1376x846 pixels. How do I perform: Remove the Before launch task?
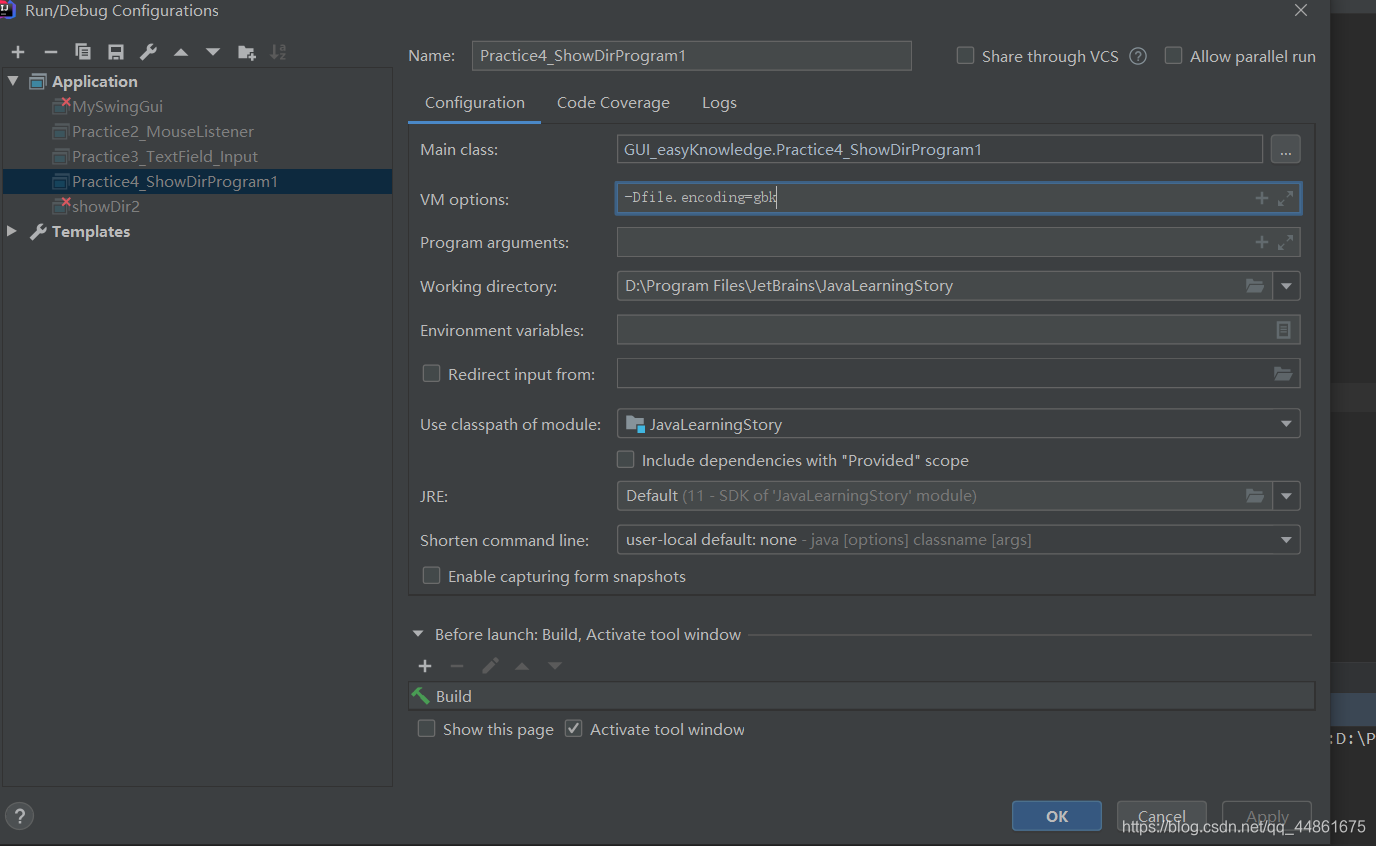(x=457, y=666)
